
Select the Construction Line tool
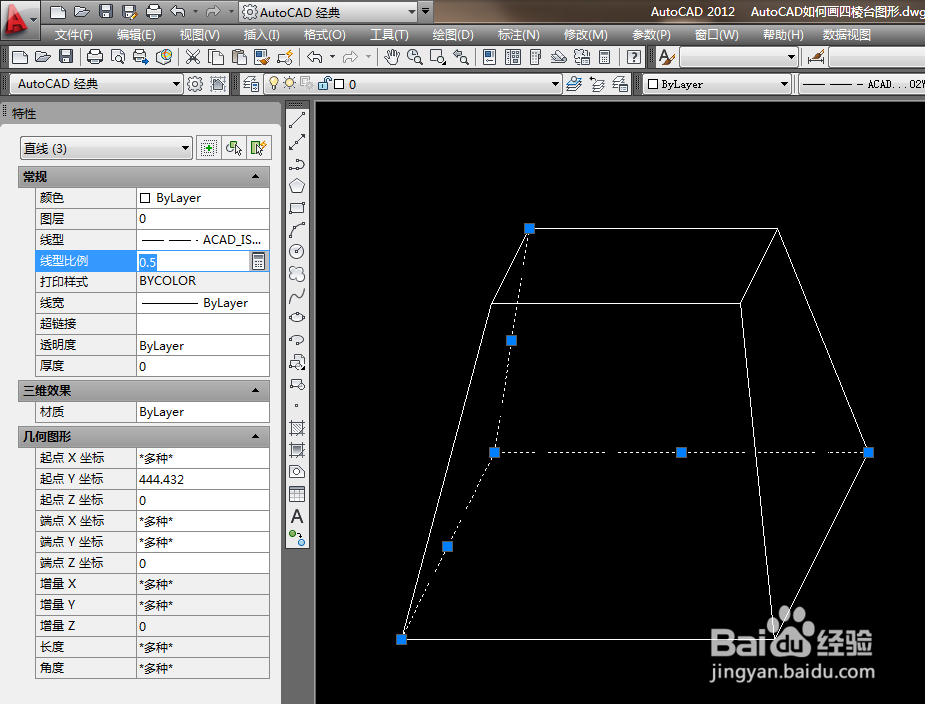[297, 142]
